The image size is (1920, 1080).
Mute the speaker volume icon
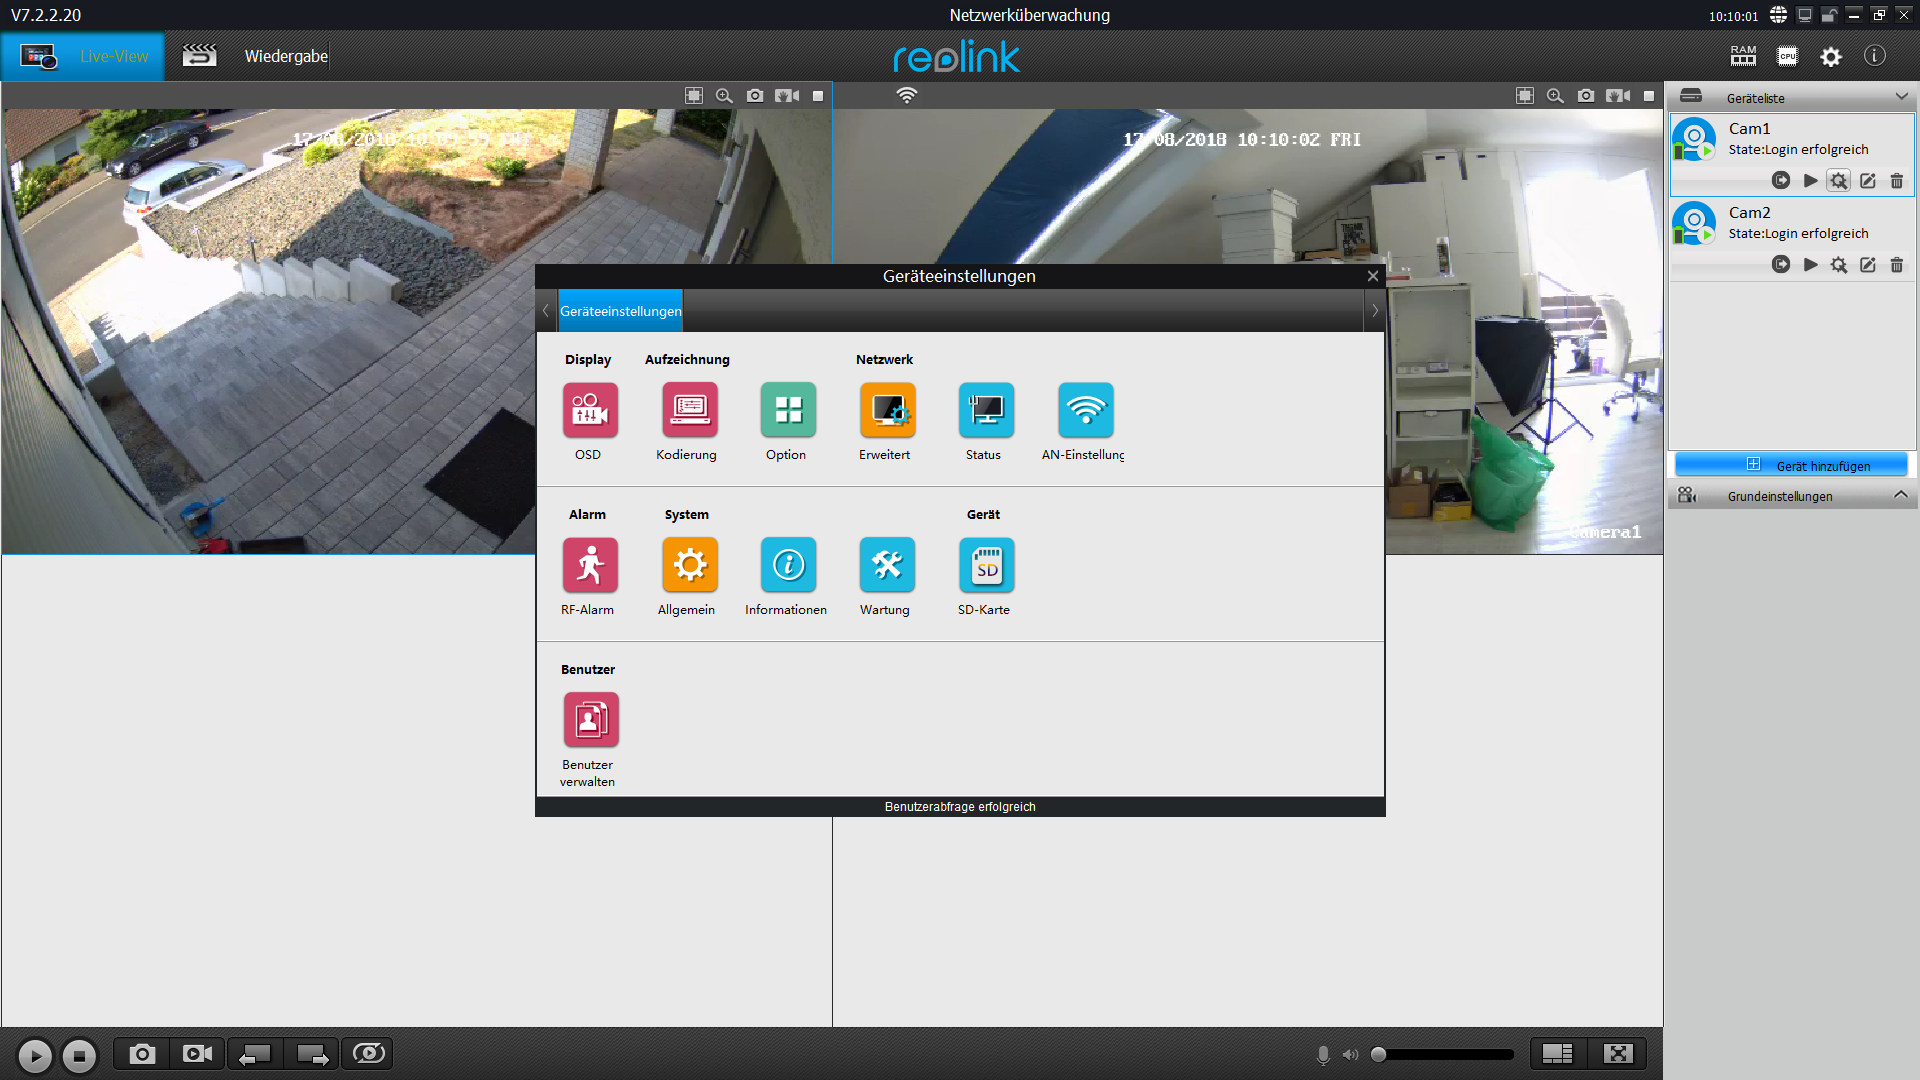coord(1350,1054)
